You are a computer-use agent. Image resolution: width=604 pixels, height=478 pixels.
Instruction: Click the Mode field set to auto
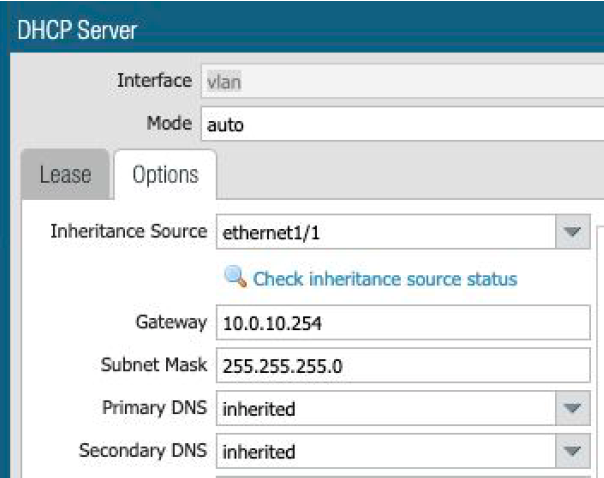pyautogui.click(x=400, y=125)
